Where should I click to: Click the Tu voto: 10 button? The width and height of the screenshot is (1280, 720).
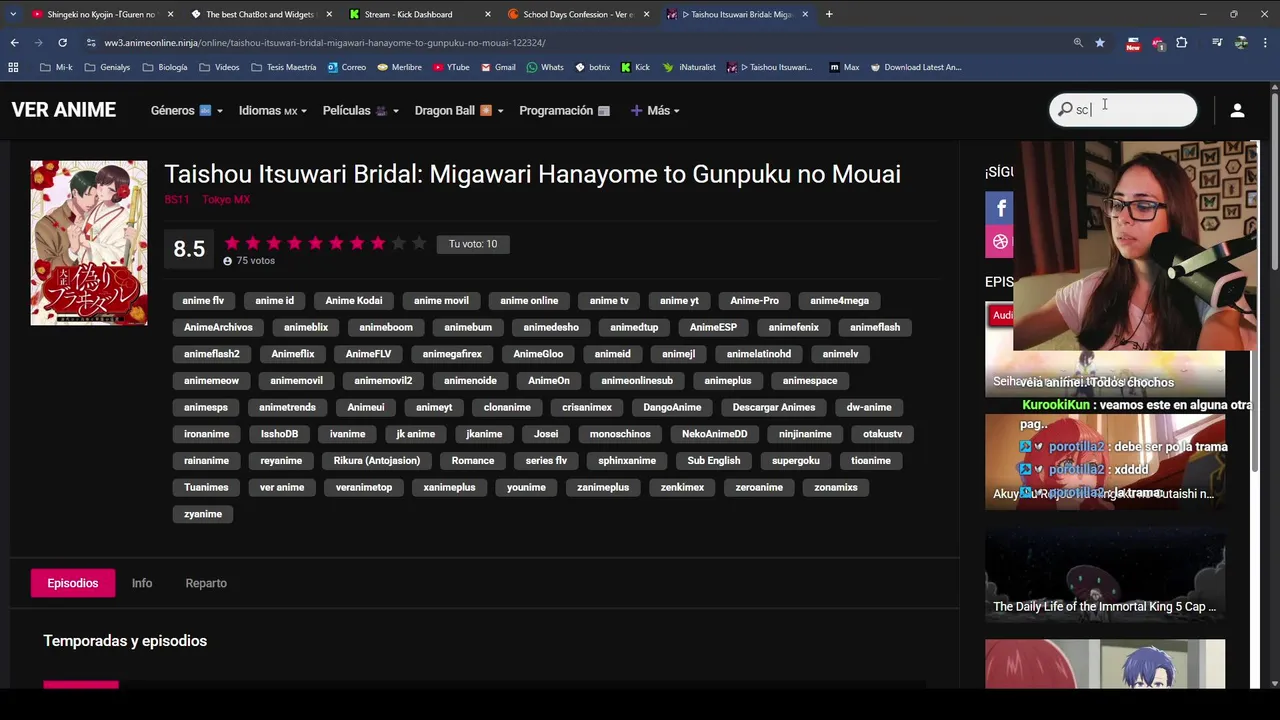pos(473,244)
